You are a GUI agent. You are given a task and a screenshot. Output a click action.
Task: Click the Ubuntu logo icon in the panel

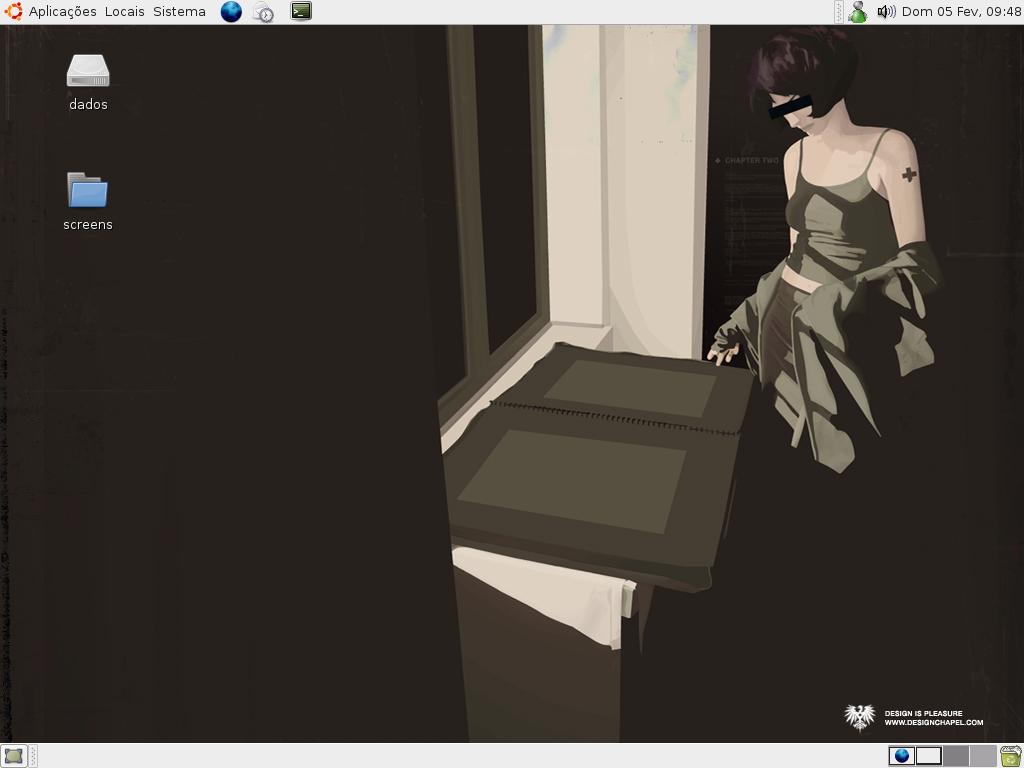coord(13,11)
